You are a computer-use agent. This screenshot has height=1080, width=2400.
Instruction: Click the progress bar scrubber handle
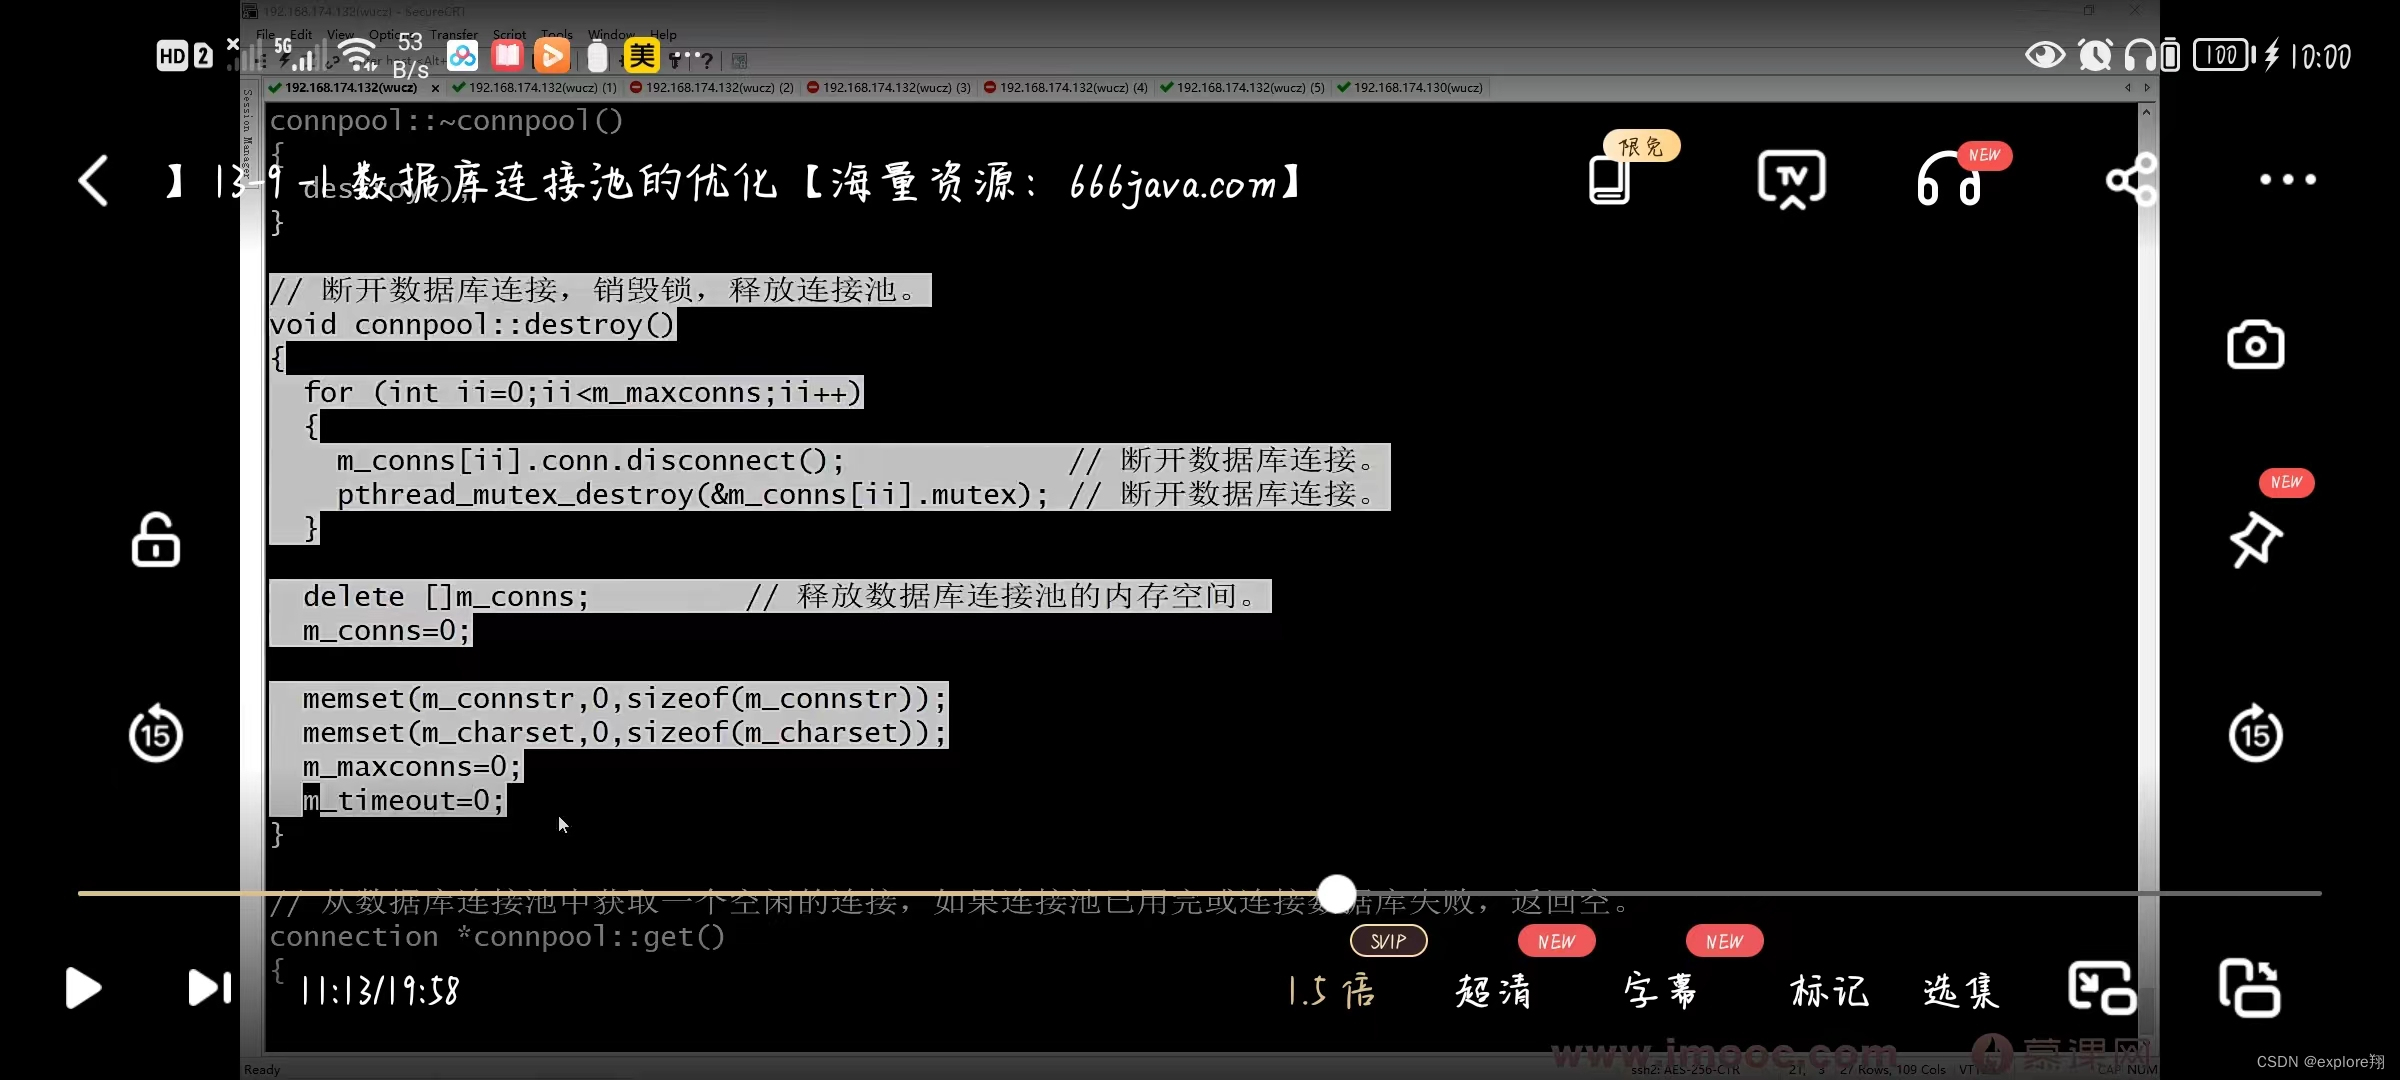click(x=1337, y=893)
